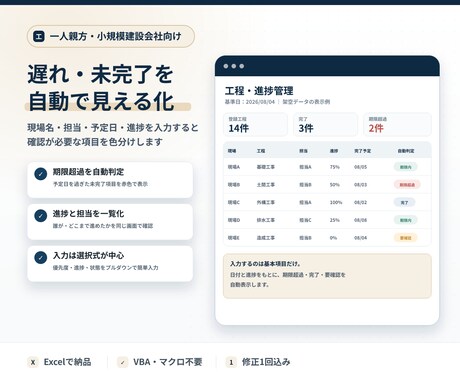The image size is (460, 380).
Task: Click the check icon next to VBA・マクロ不要
Action: 123,362
